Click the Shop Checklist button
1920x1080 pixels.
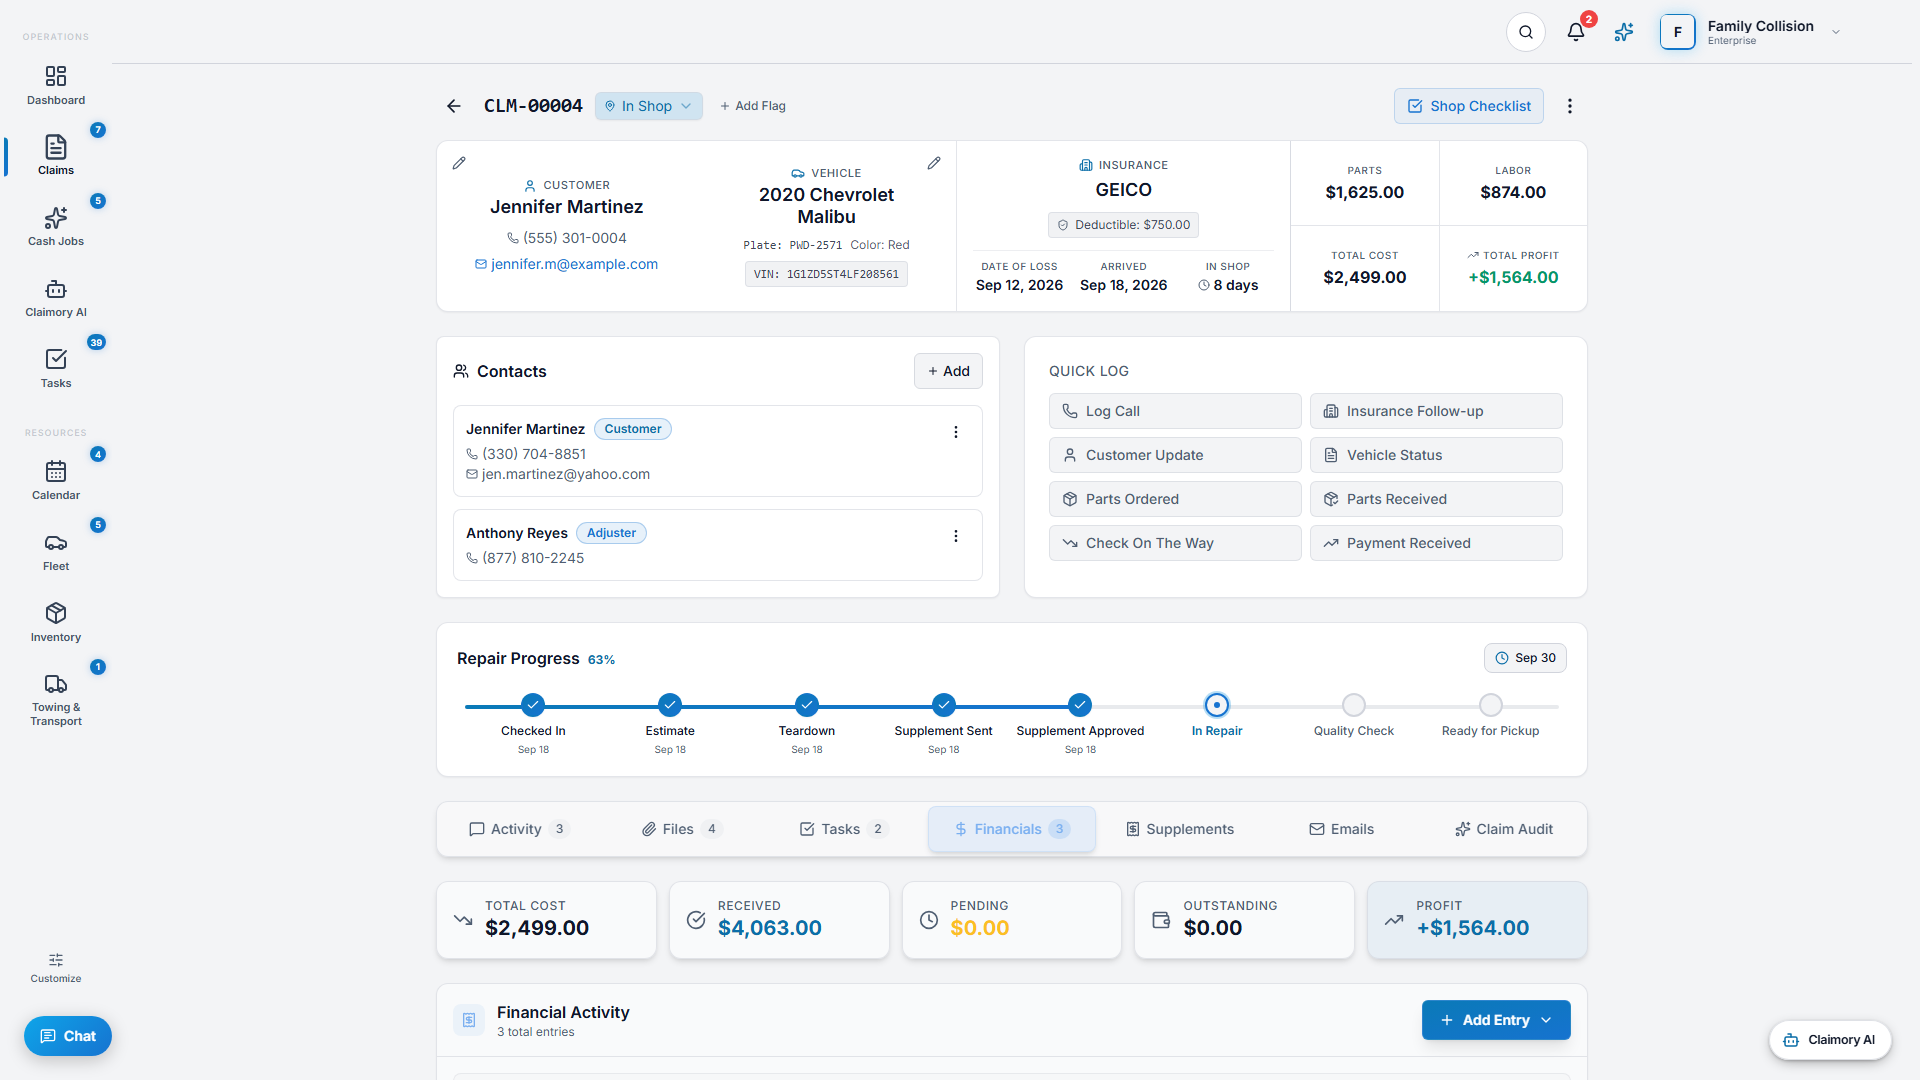tap(1469, 106)
